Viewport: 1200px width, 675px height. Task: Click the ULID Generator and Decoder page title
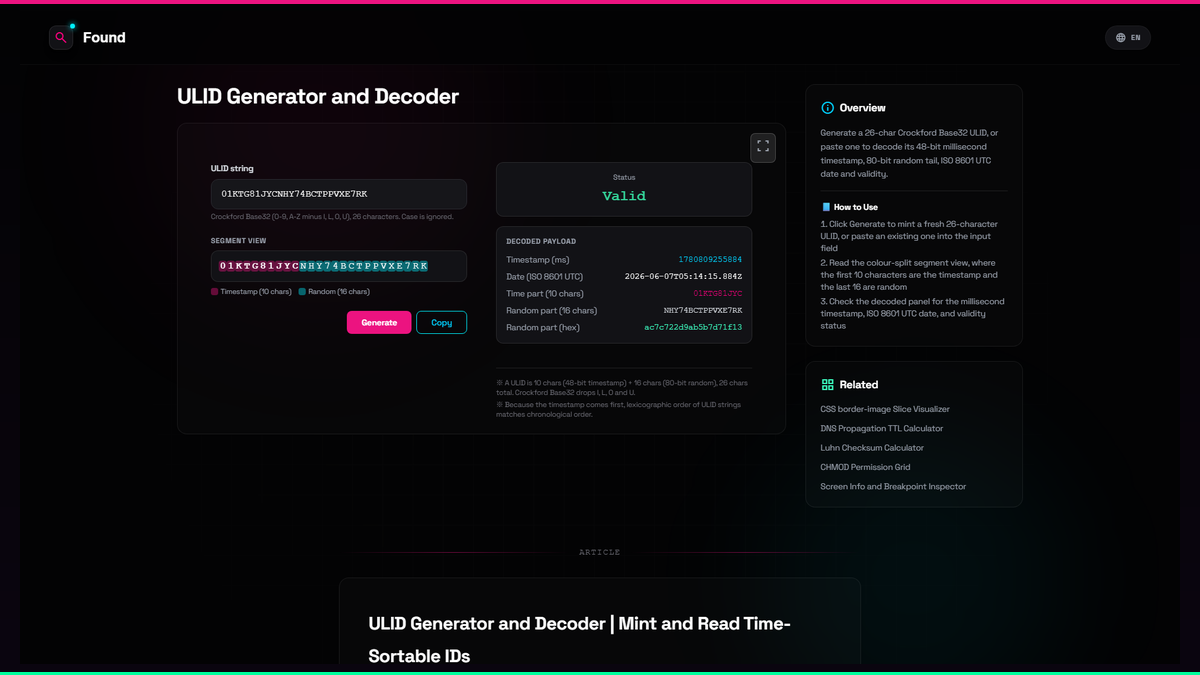point(318,97)
